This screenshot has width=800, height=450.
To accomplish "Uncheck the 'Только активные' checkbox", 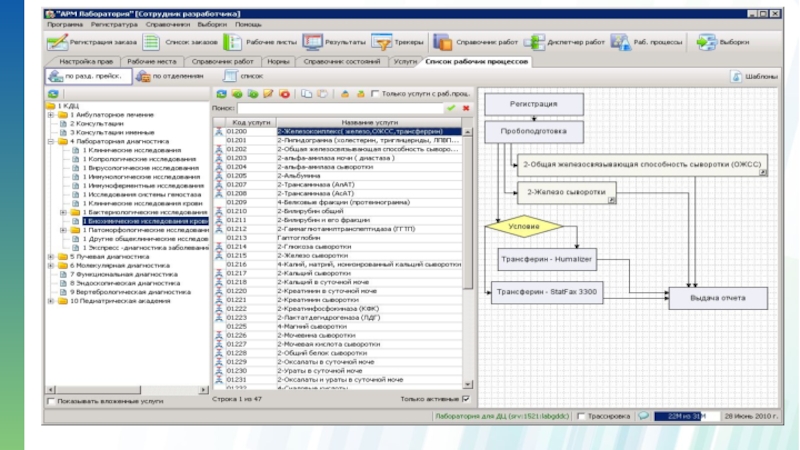I will [x=465, y=398].
